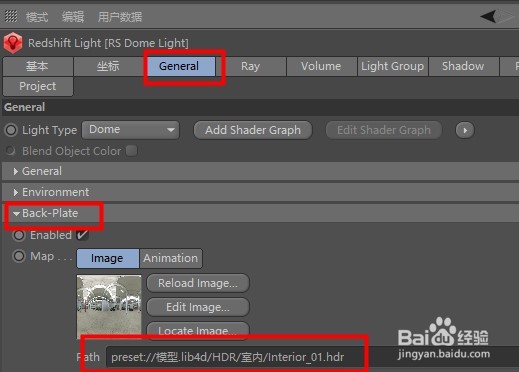Click the back navigation arrow
Image resolution: width=519 pixels, height=372 pixels.
(489, 17)
